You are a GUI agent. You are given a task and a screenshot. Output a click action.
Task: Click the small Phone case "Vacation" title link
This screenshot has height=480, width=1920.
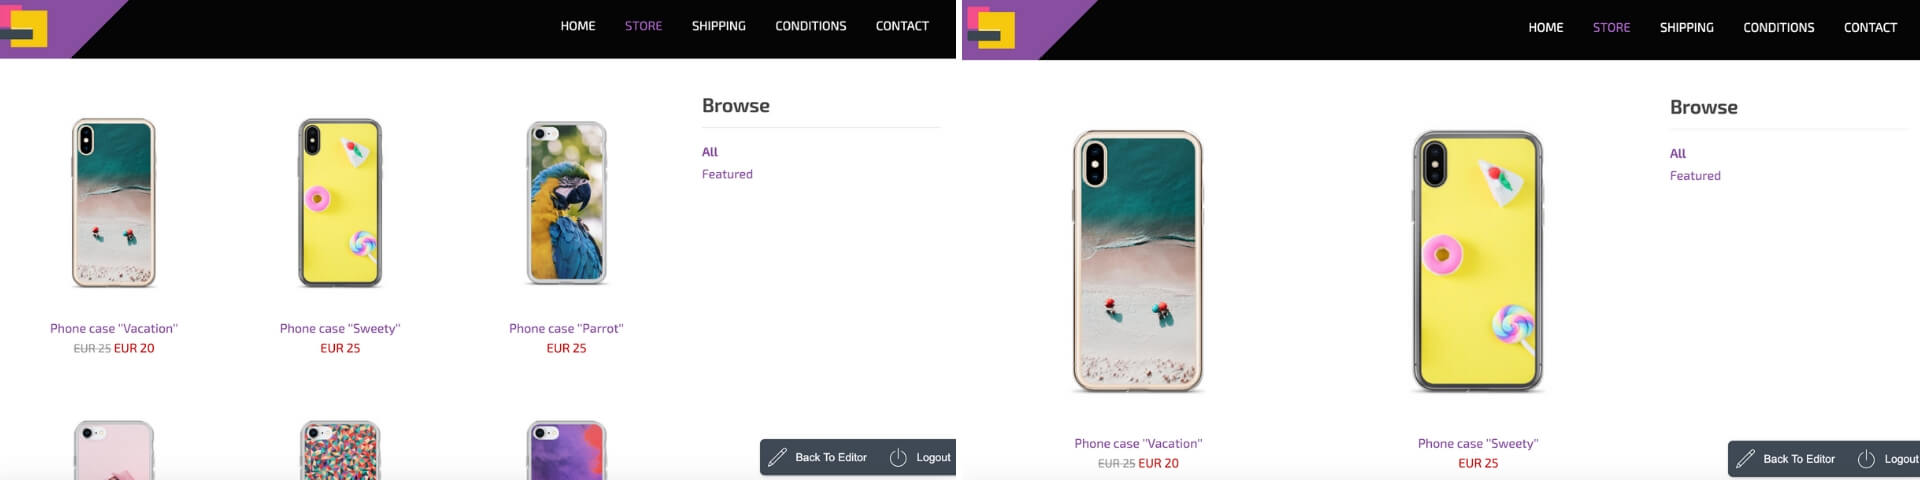click(x=114, y=329)
